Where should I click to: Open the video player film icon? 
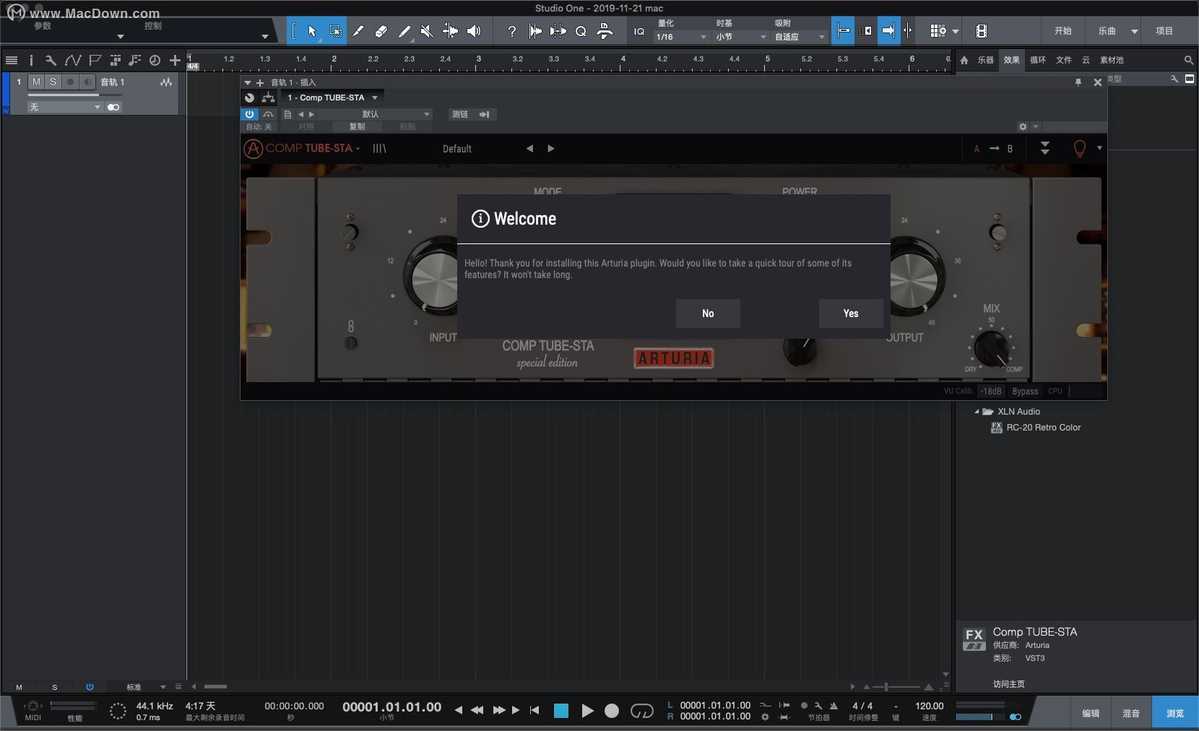click(981, 31)
